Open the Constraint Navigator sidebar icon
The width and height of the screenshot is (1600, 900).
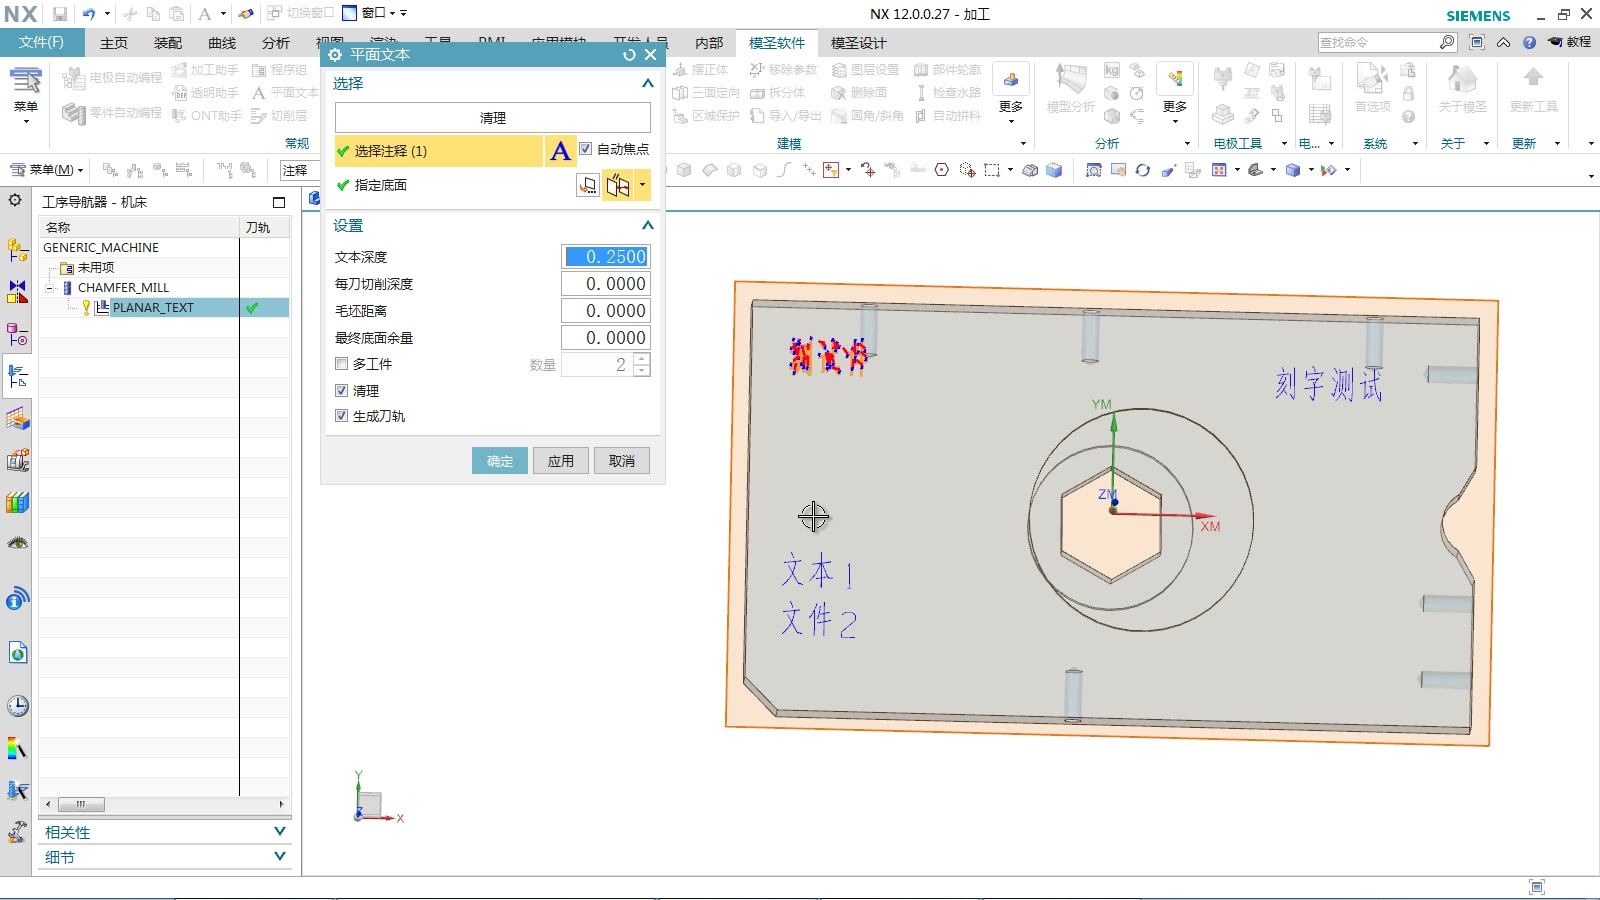click(x=17, y=292)
